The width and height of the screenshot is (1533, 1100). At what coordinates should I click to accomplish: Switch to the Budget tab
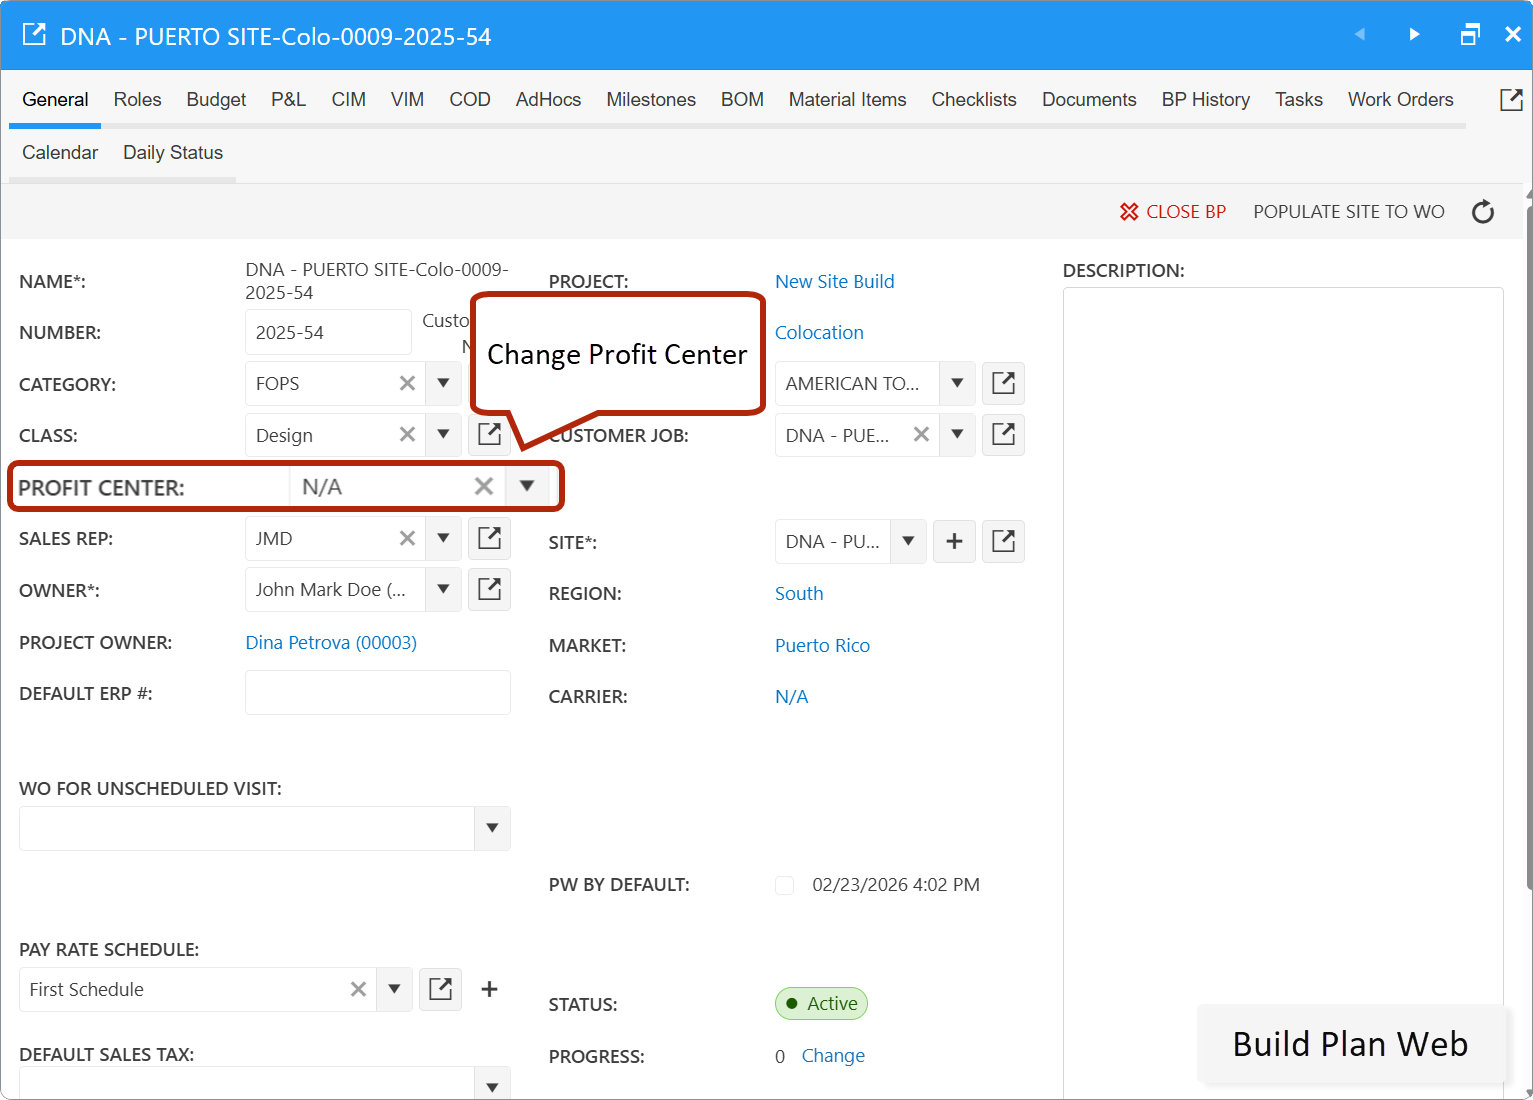click(x=216, y=99)
